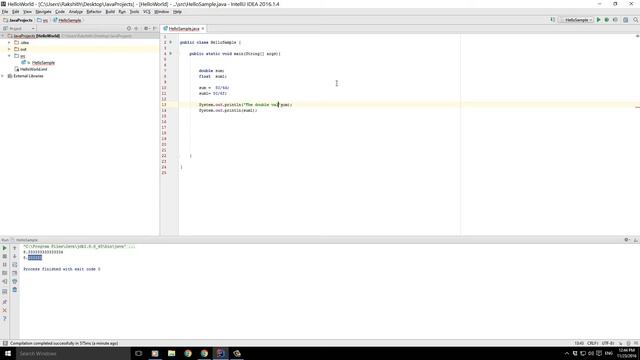Open Run panel settings gear
Viewport: 640px width, 360px height.
click(x=627, y=240)
